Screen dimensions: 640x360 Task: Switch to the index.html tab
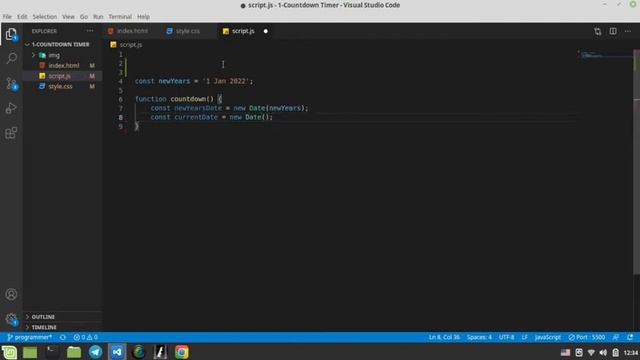132,31
